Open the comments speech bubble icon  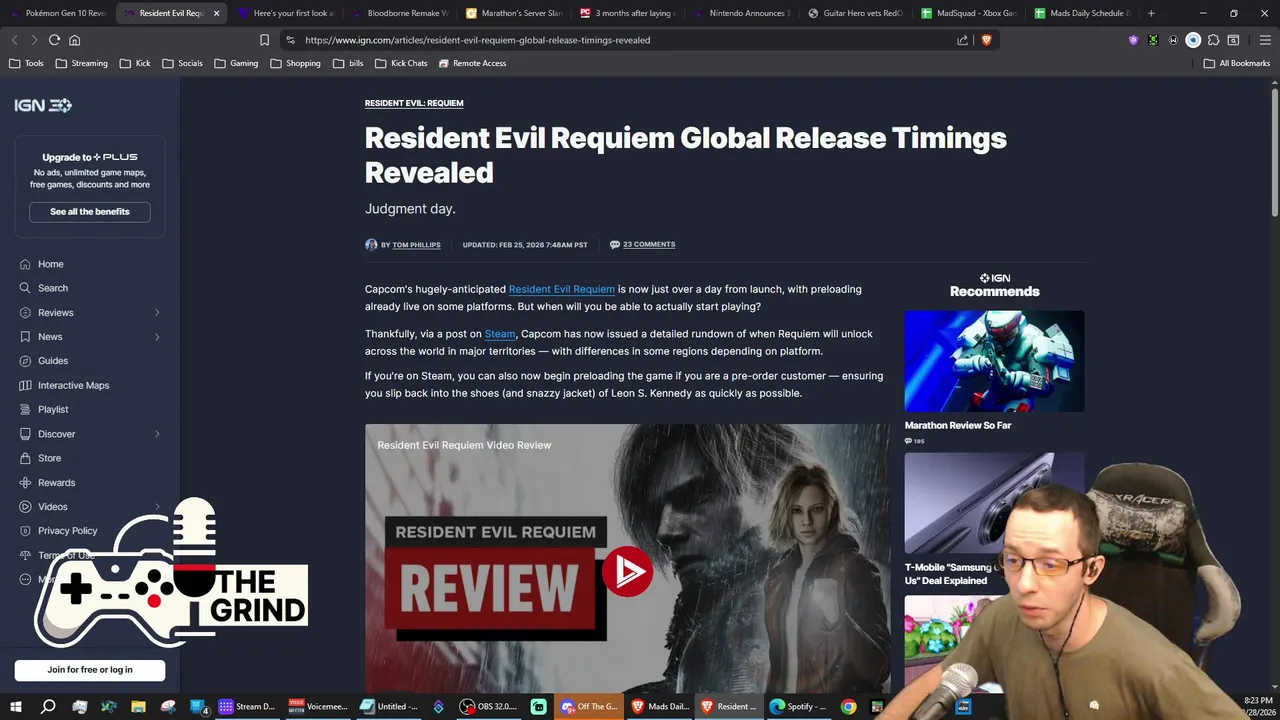point(615,245)
